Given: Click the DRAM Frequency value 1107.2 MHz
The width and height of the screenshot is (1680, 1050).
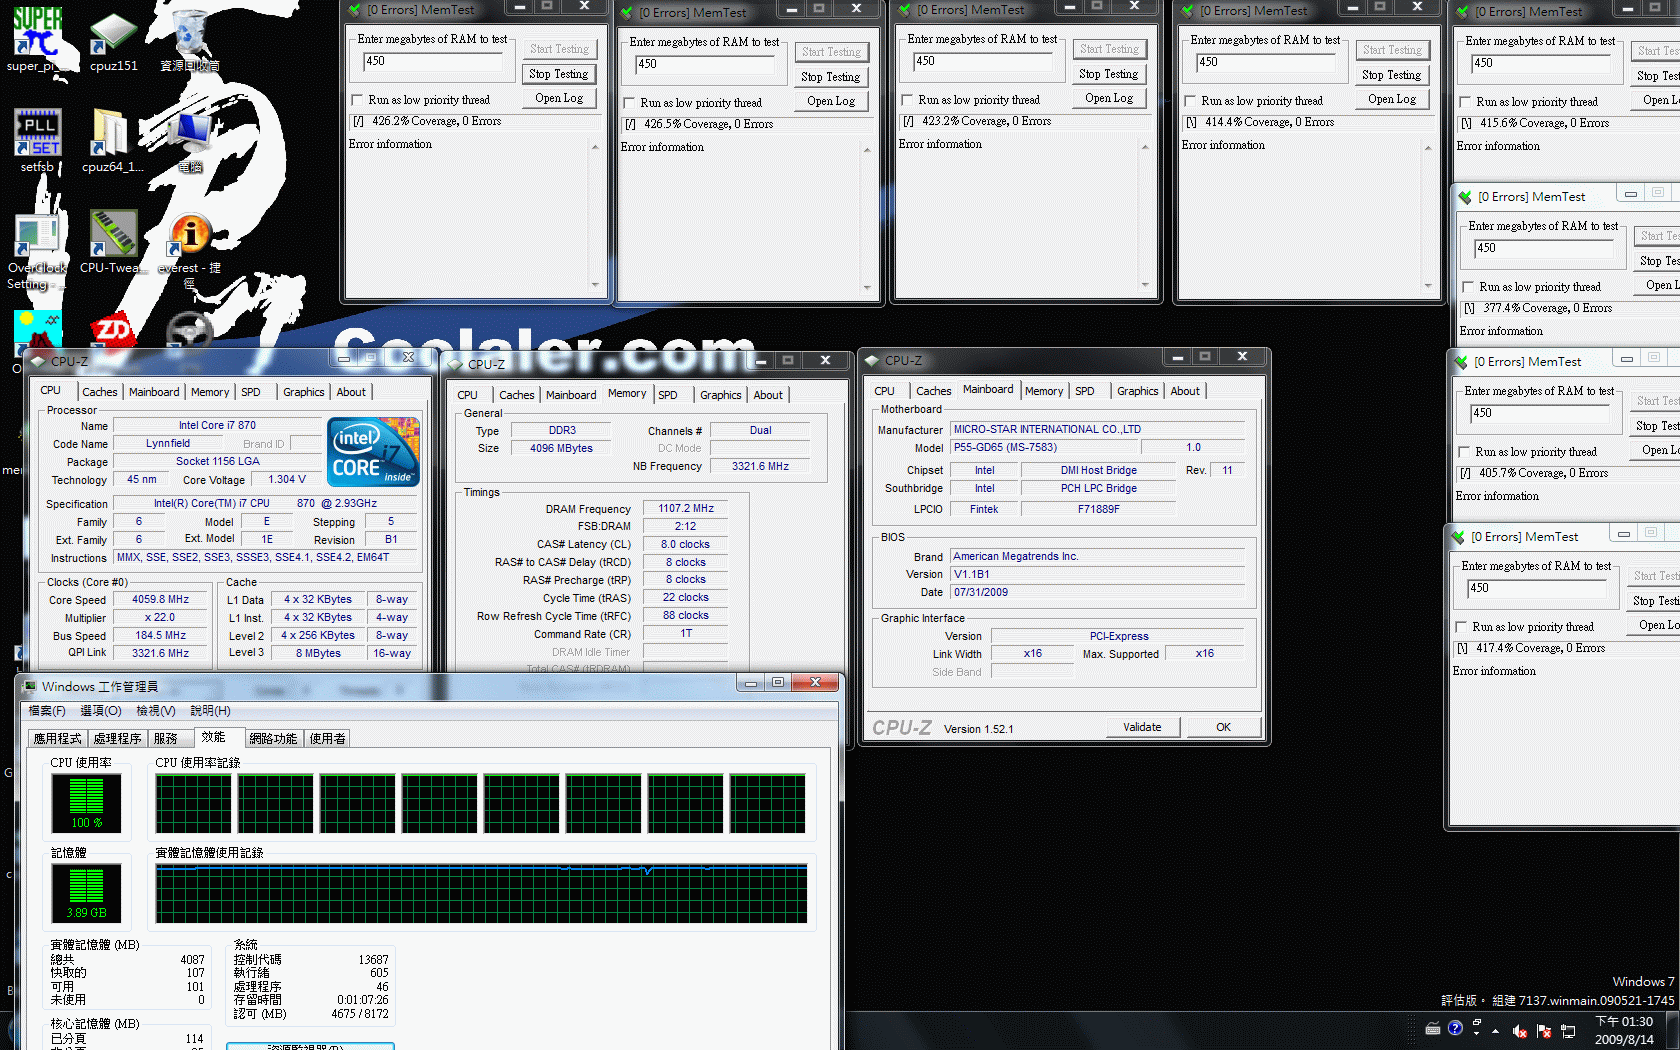Looking at the screenshot, I should tap(686, 508).
